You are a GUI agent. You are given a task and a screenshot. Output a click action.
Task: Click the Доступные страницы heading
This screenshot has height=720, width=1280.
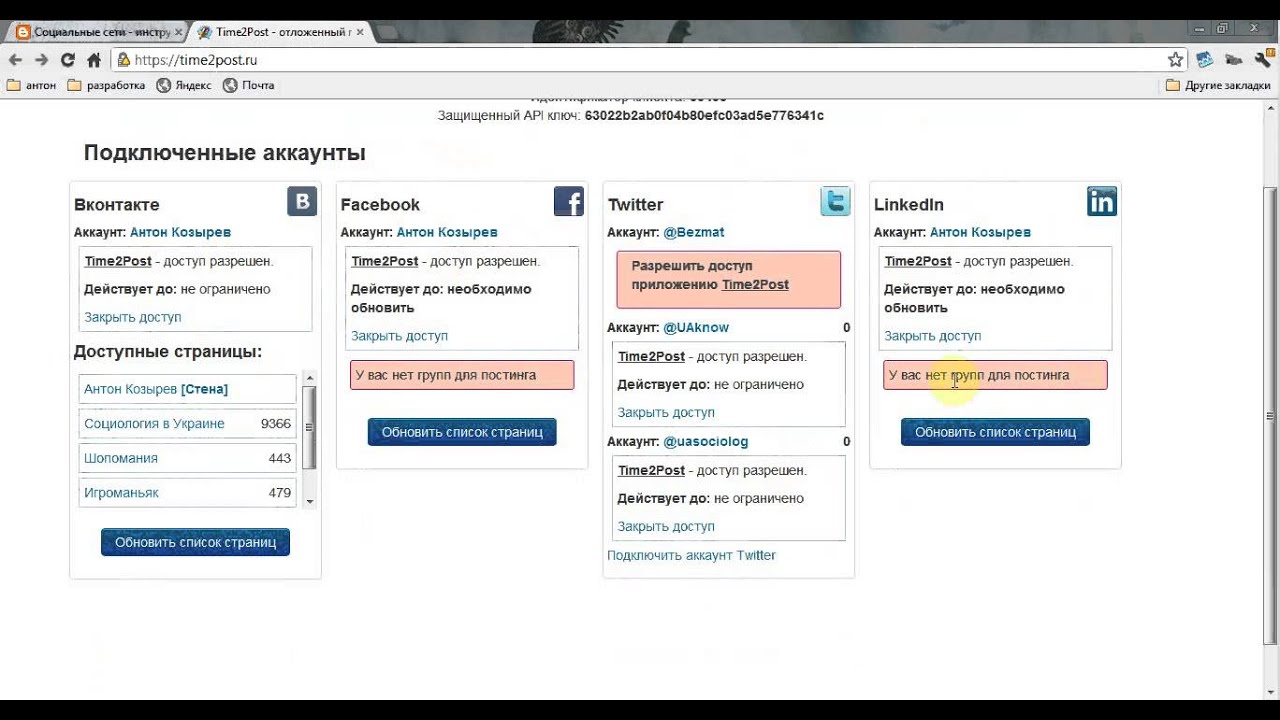point(168,352)
